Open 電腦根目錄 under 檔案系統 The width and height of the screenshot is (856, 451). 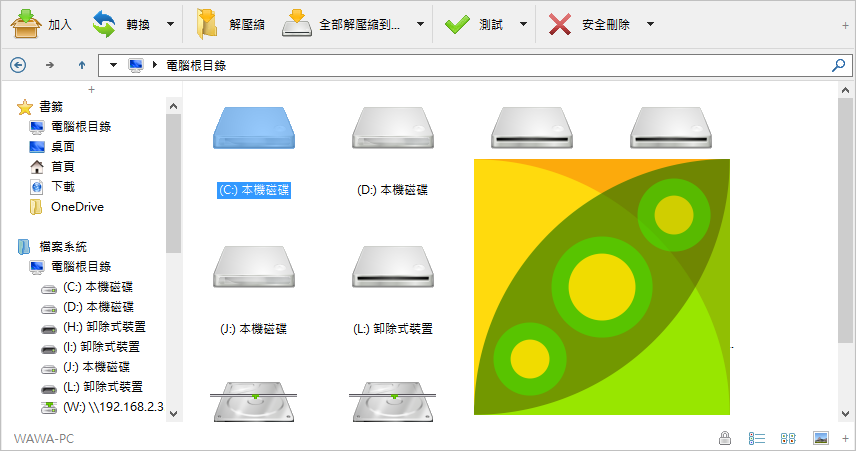81,266
